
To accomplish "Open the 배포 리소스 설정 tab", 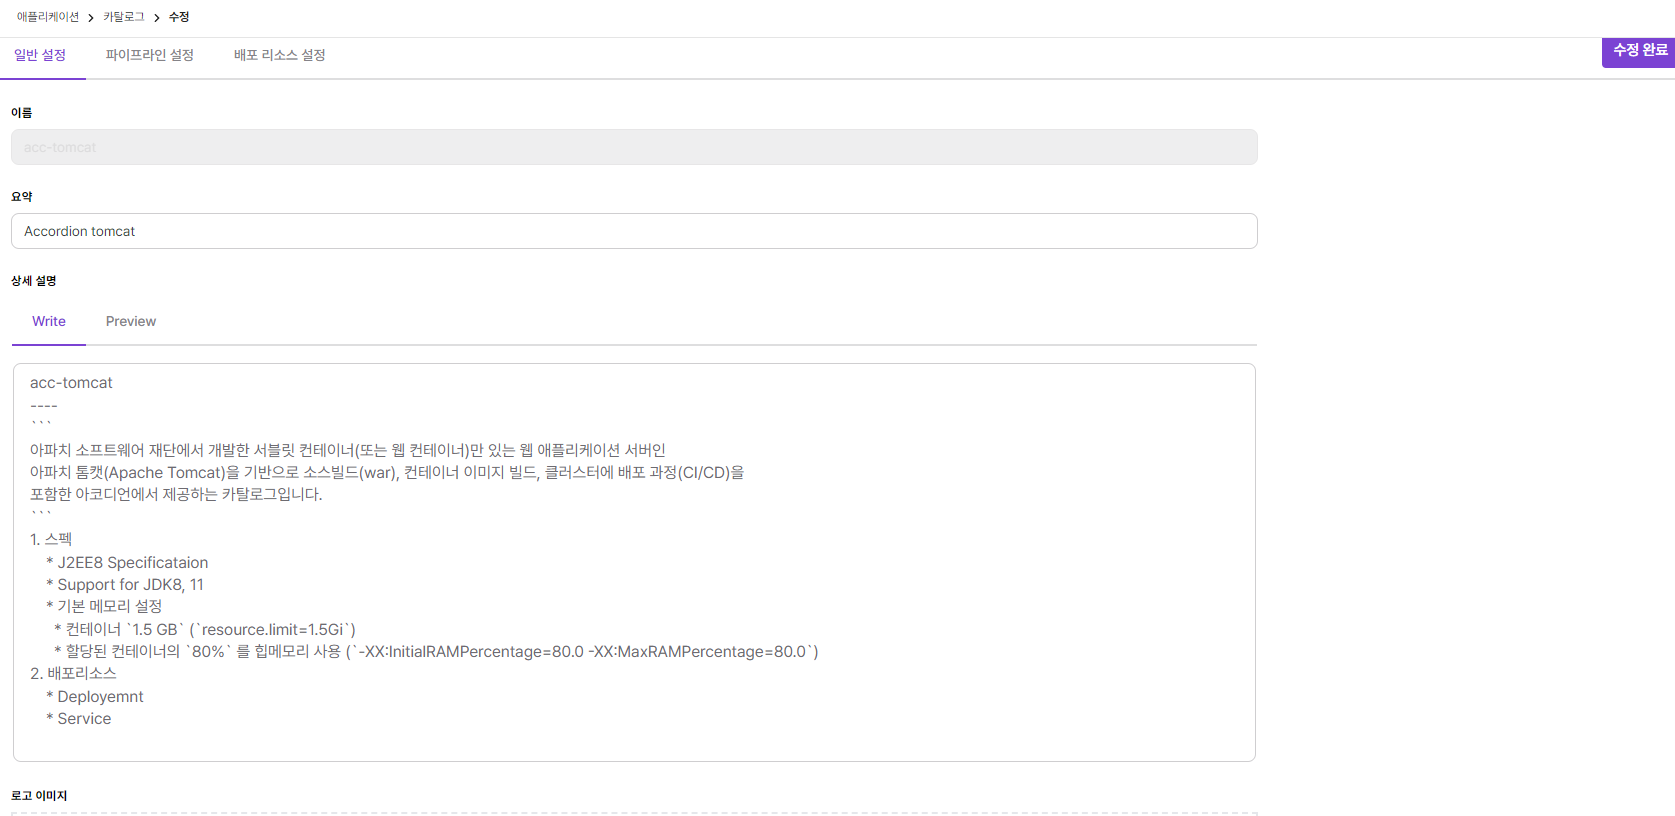I will coord(280,55).
